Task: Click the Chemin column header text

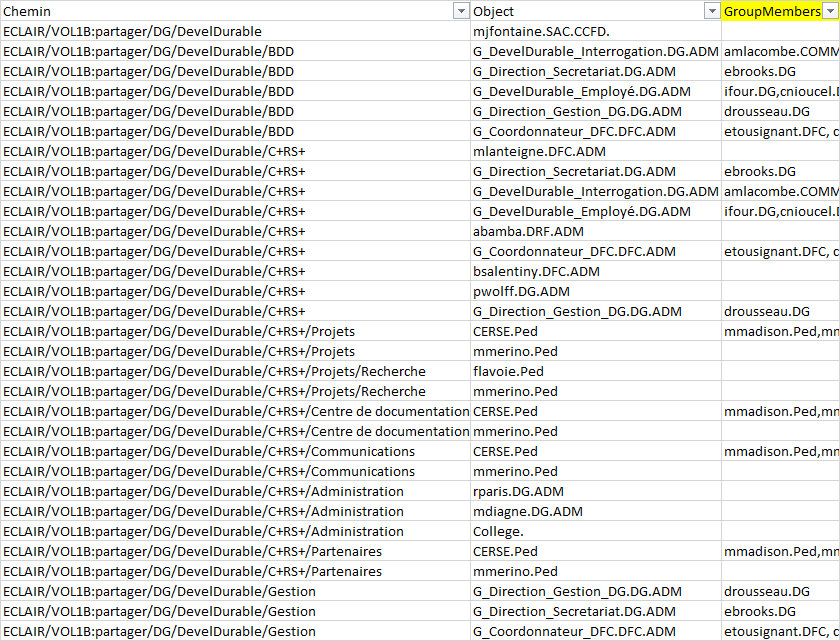Action: coord(28,11)
